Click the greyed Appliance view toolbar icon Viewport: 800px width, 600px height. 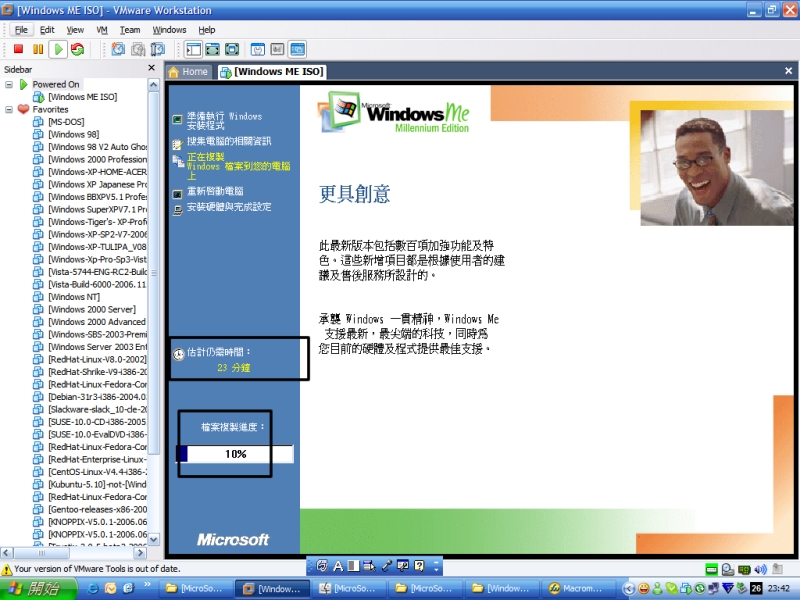pos(277,49)
